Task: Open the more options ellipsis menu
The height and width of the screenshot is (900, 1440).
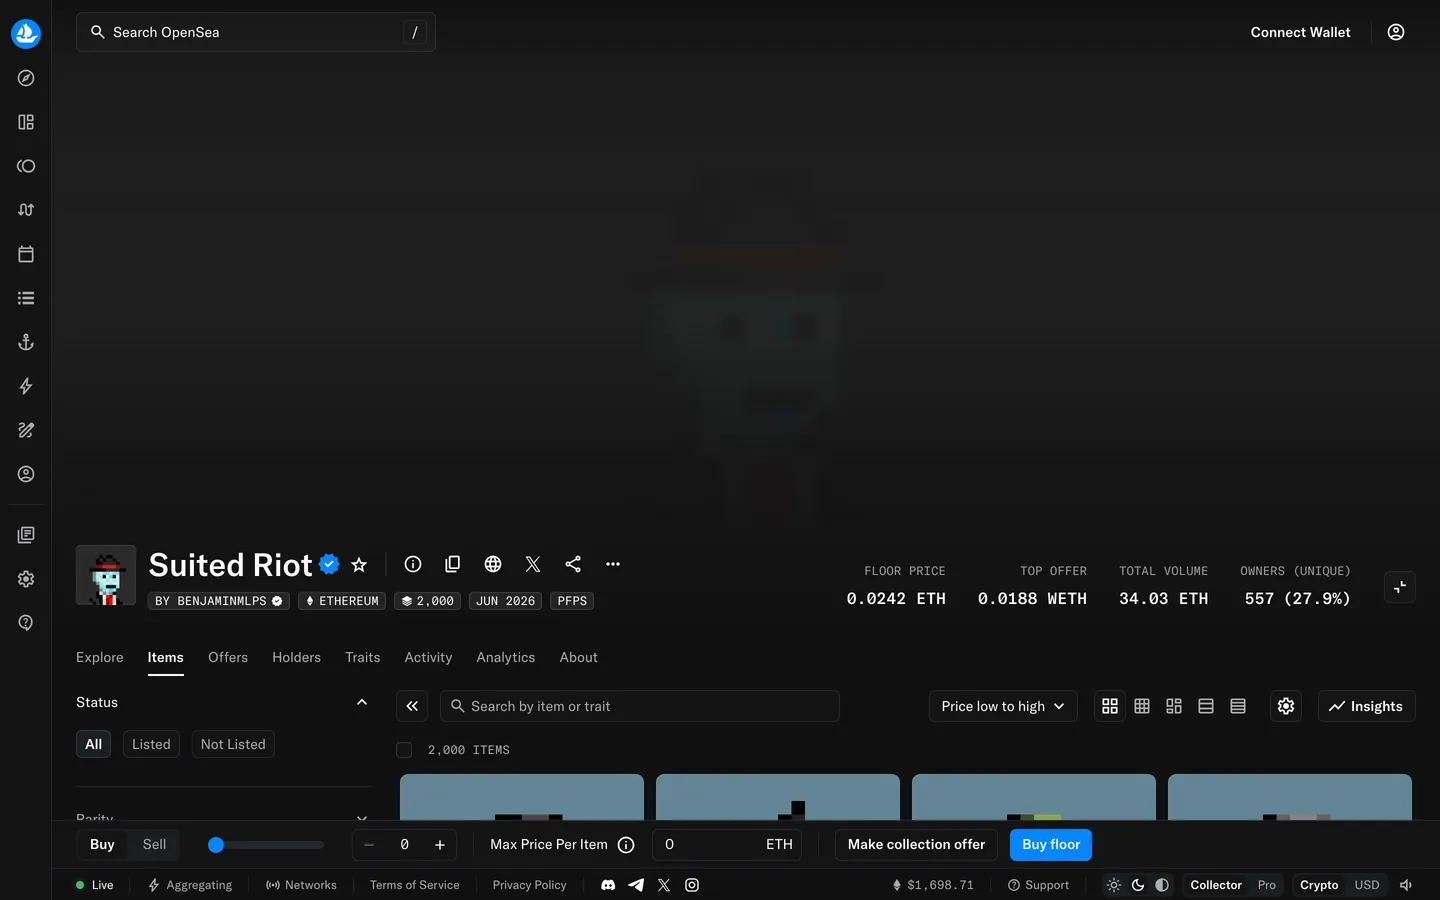Action: (613, 564)
